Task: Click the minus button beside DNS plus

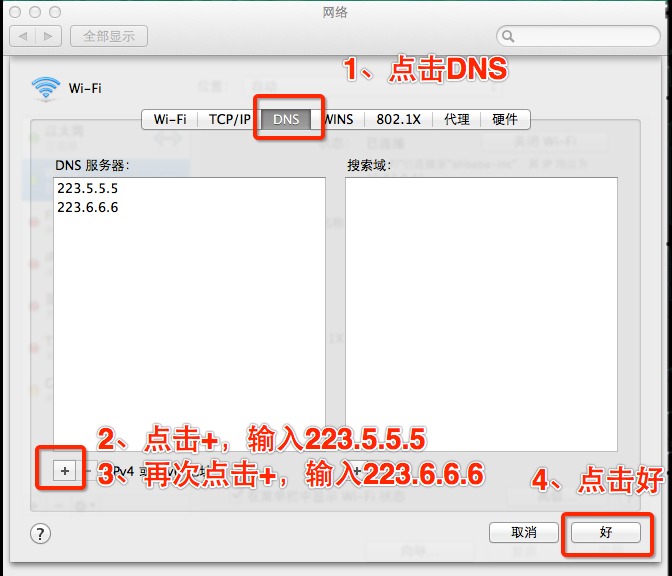Action: click(x=88, y=471)
